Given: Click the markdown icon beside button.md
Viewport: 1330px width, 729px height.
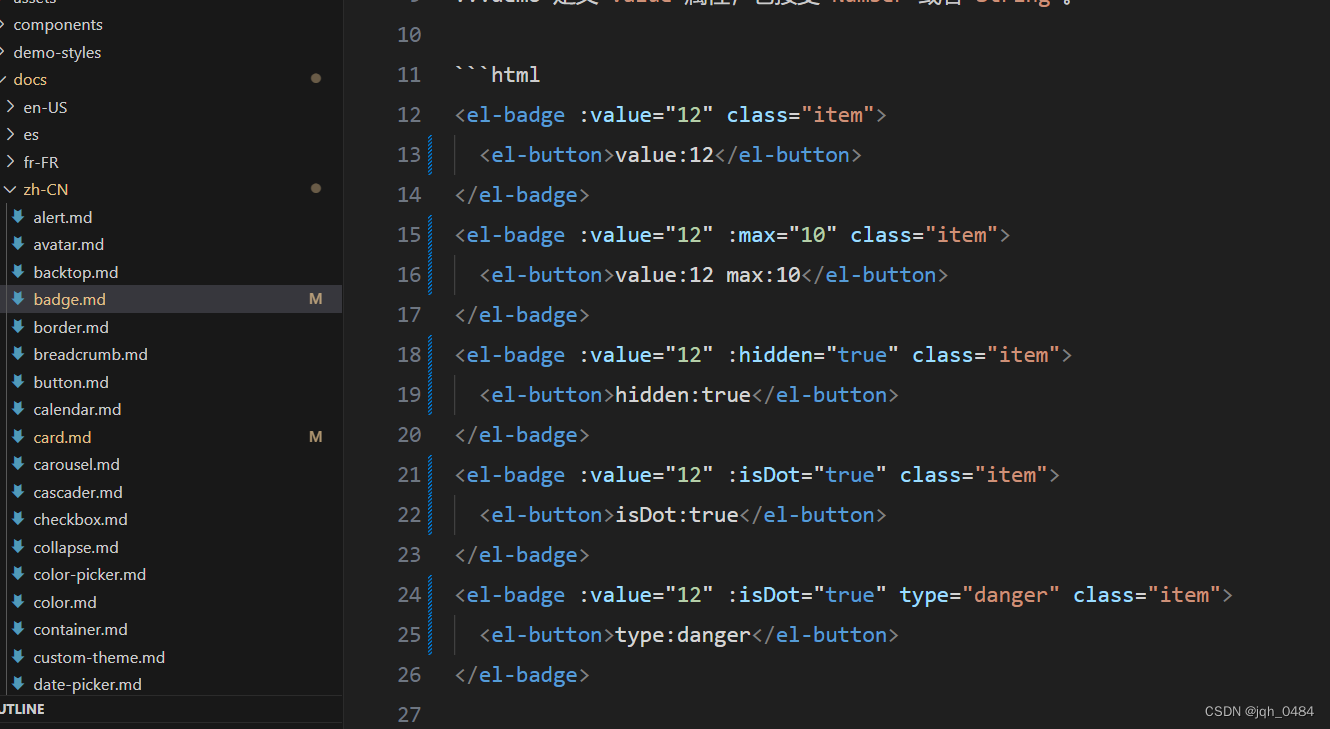Looking at the screenshot, I should tap(20, 381).
